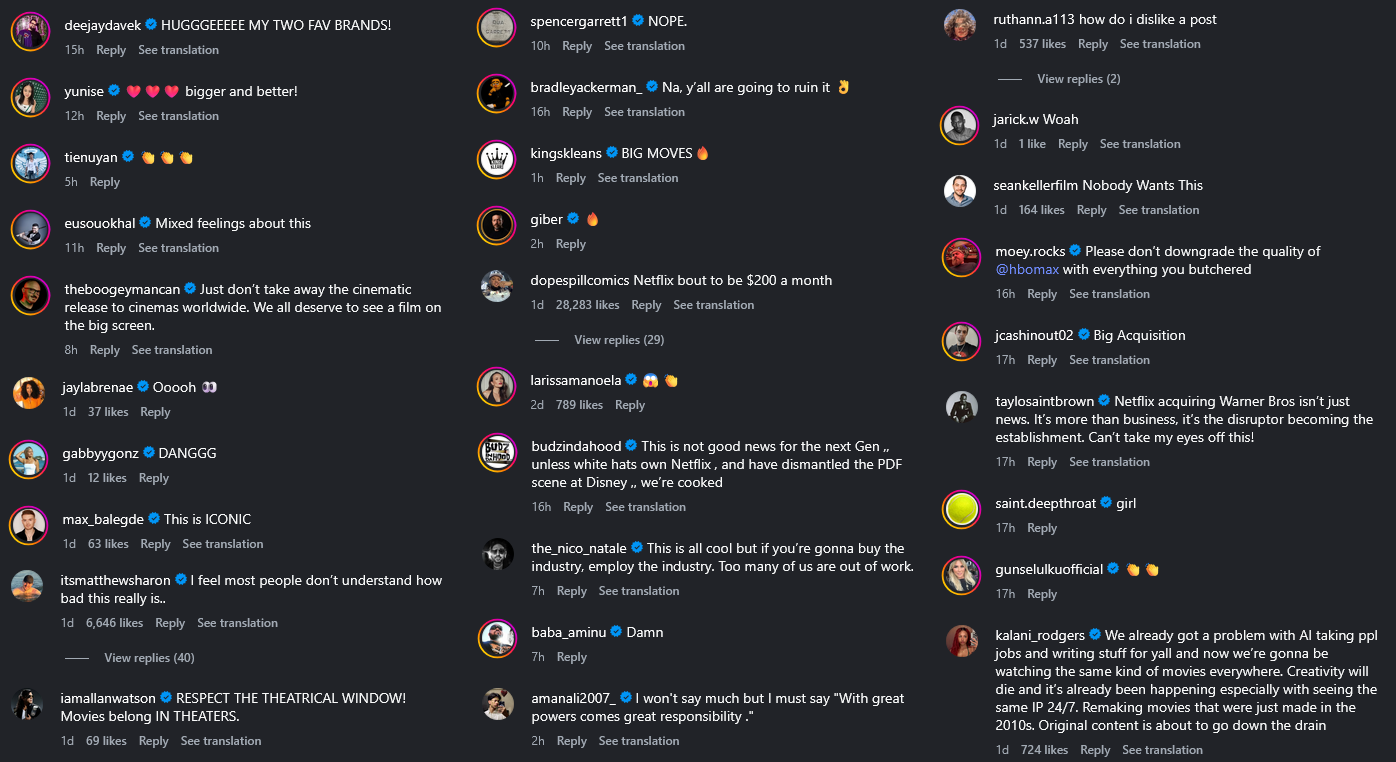This screenshot has width=1396, height=762.
Task: Click kingskleans' crown avatar
Action: pos(497,159)
